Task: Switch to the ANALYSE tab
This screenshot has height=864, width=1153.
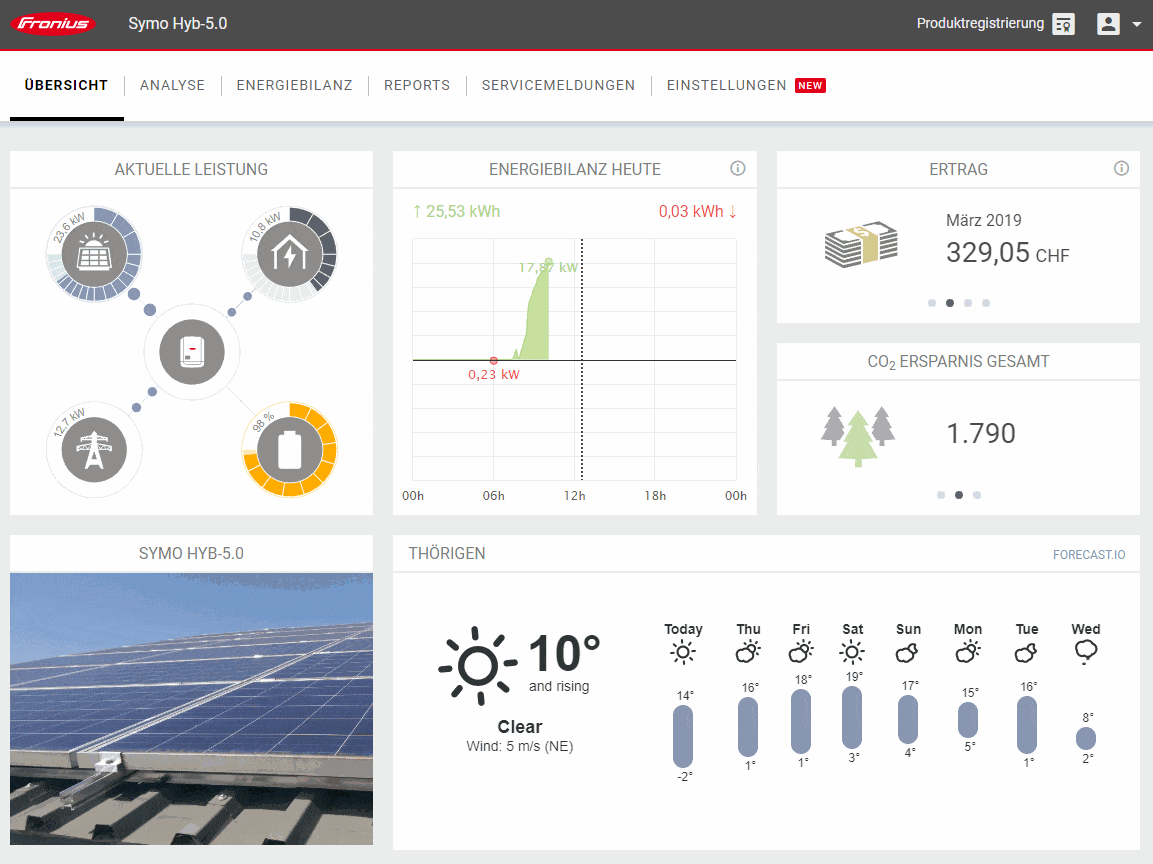Action: [x=172, y=85]
